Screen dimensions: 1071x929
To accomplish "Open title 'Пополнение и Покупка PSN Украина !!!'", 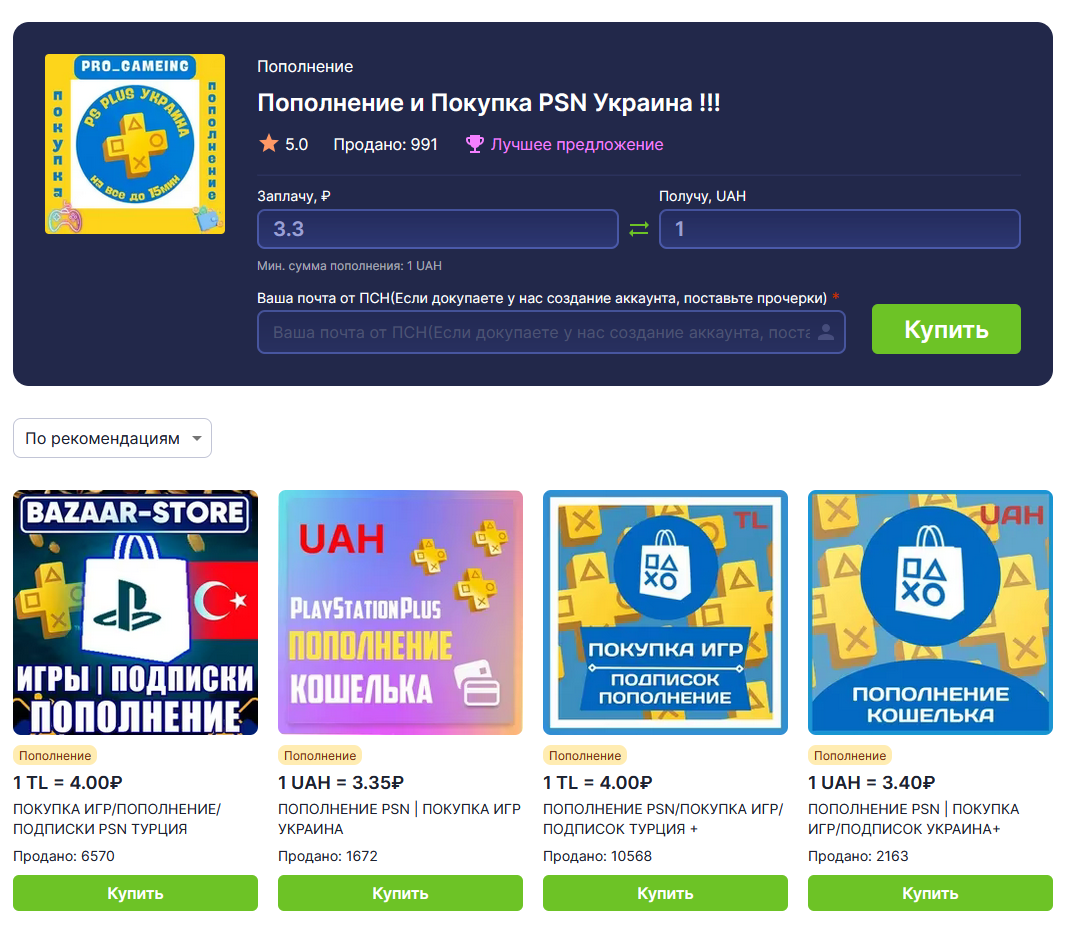I will click(488, 102).
